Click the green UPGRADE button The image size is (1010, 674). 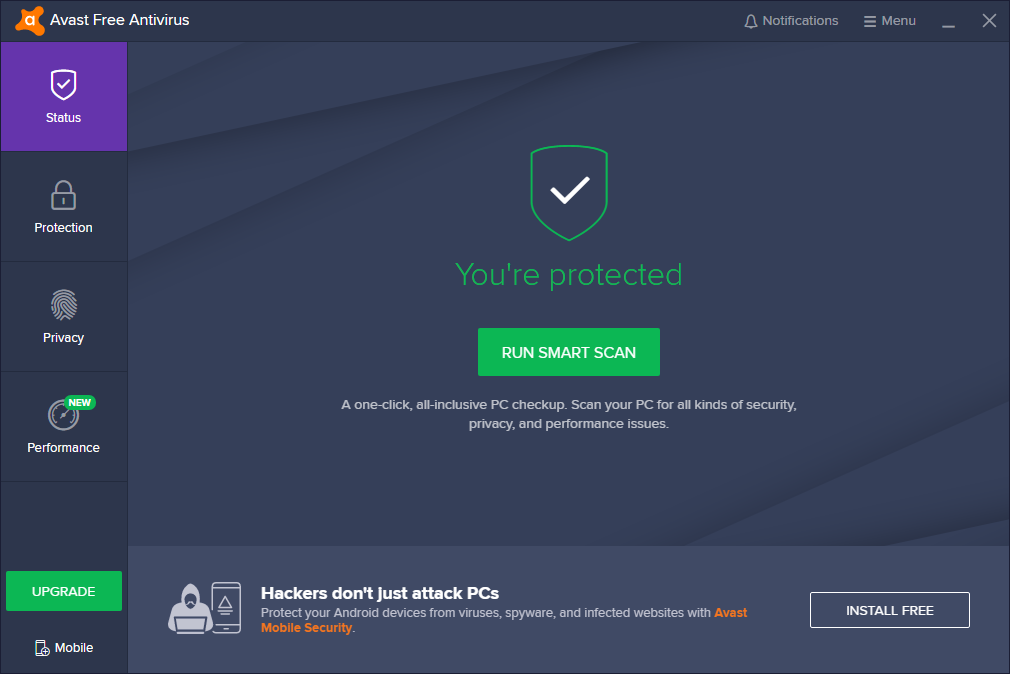coord(64,591)
